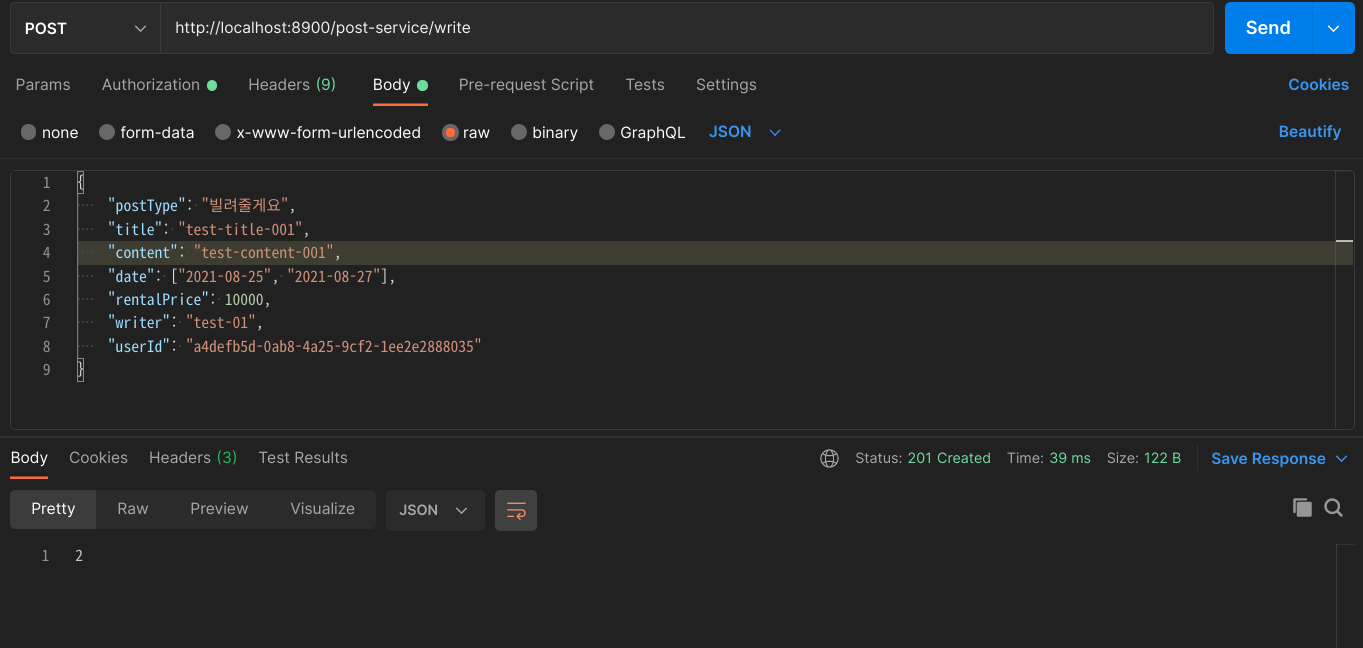Viewport: 1363px width, 648px height.
Task: Toggle the line wrap icon button
Action: (516, 510)
